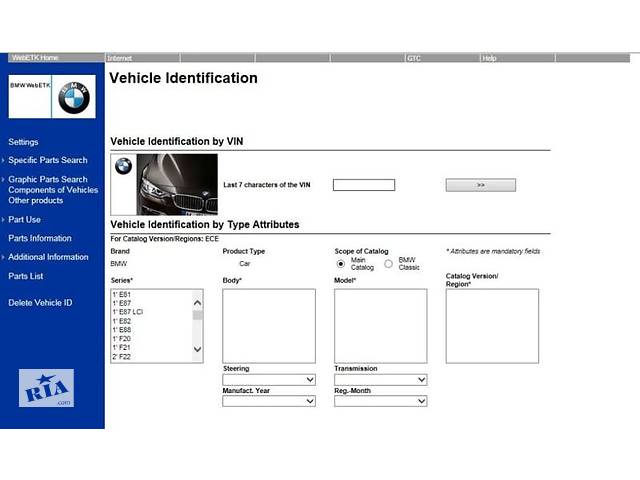
Task: Select the BMW Classic radio button
Action: click(388, 264)
